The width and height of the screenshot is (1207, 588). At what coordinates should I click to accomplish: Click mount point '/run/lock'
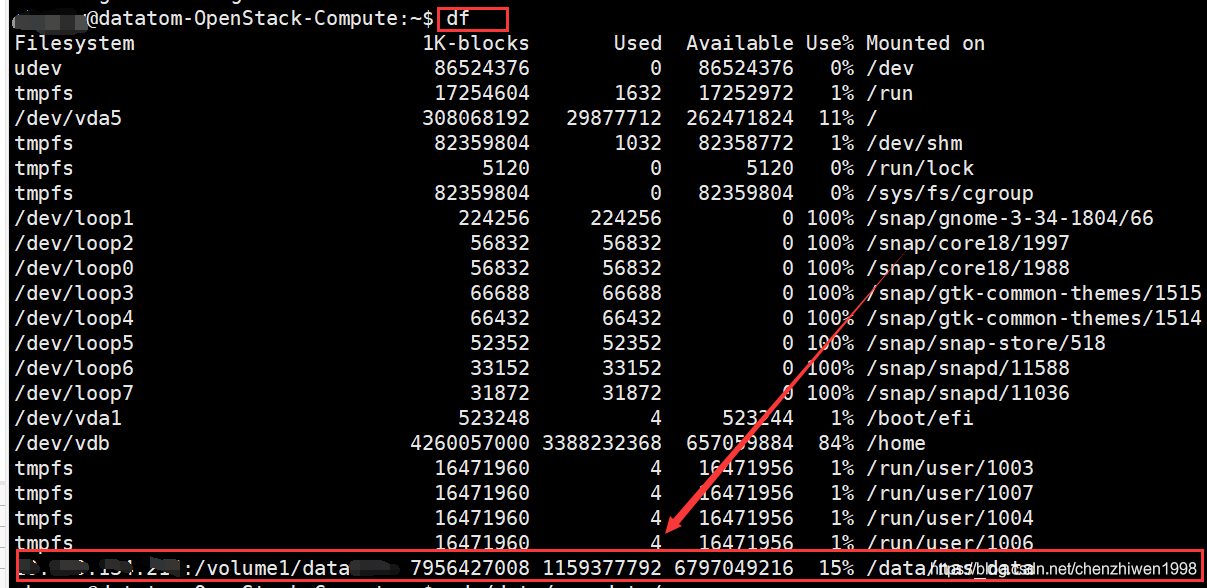click(x=920, y=168)
